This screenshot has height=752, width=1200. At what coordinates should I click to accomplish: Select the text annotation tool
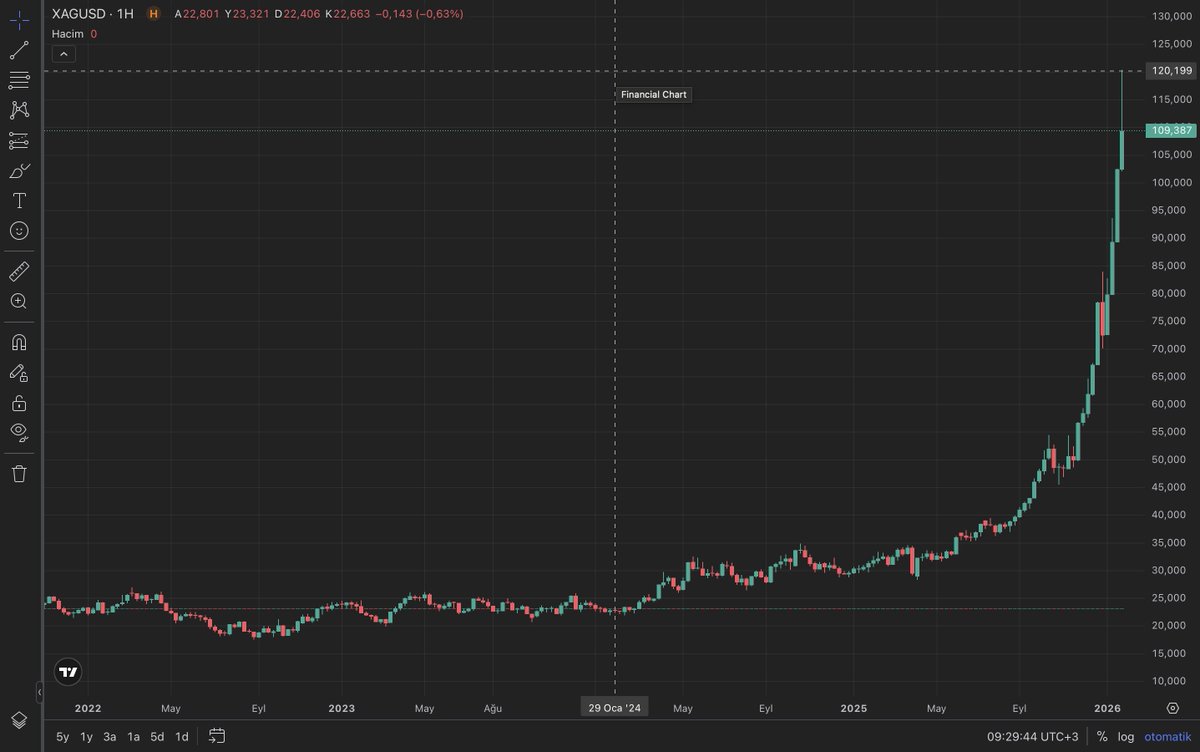(x=19, y=200)
